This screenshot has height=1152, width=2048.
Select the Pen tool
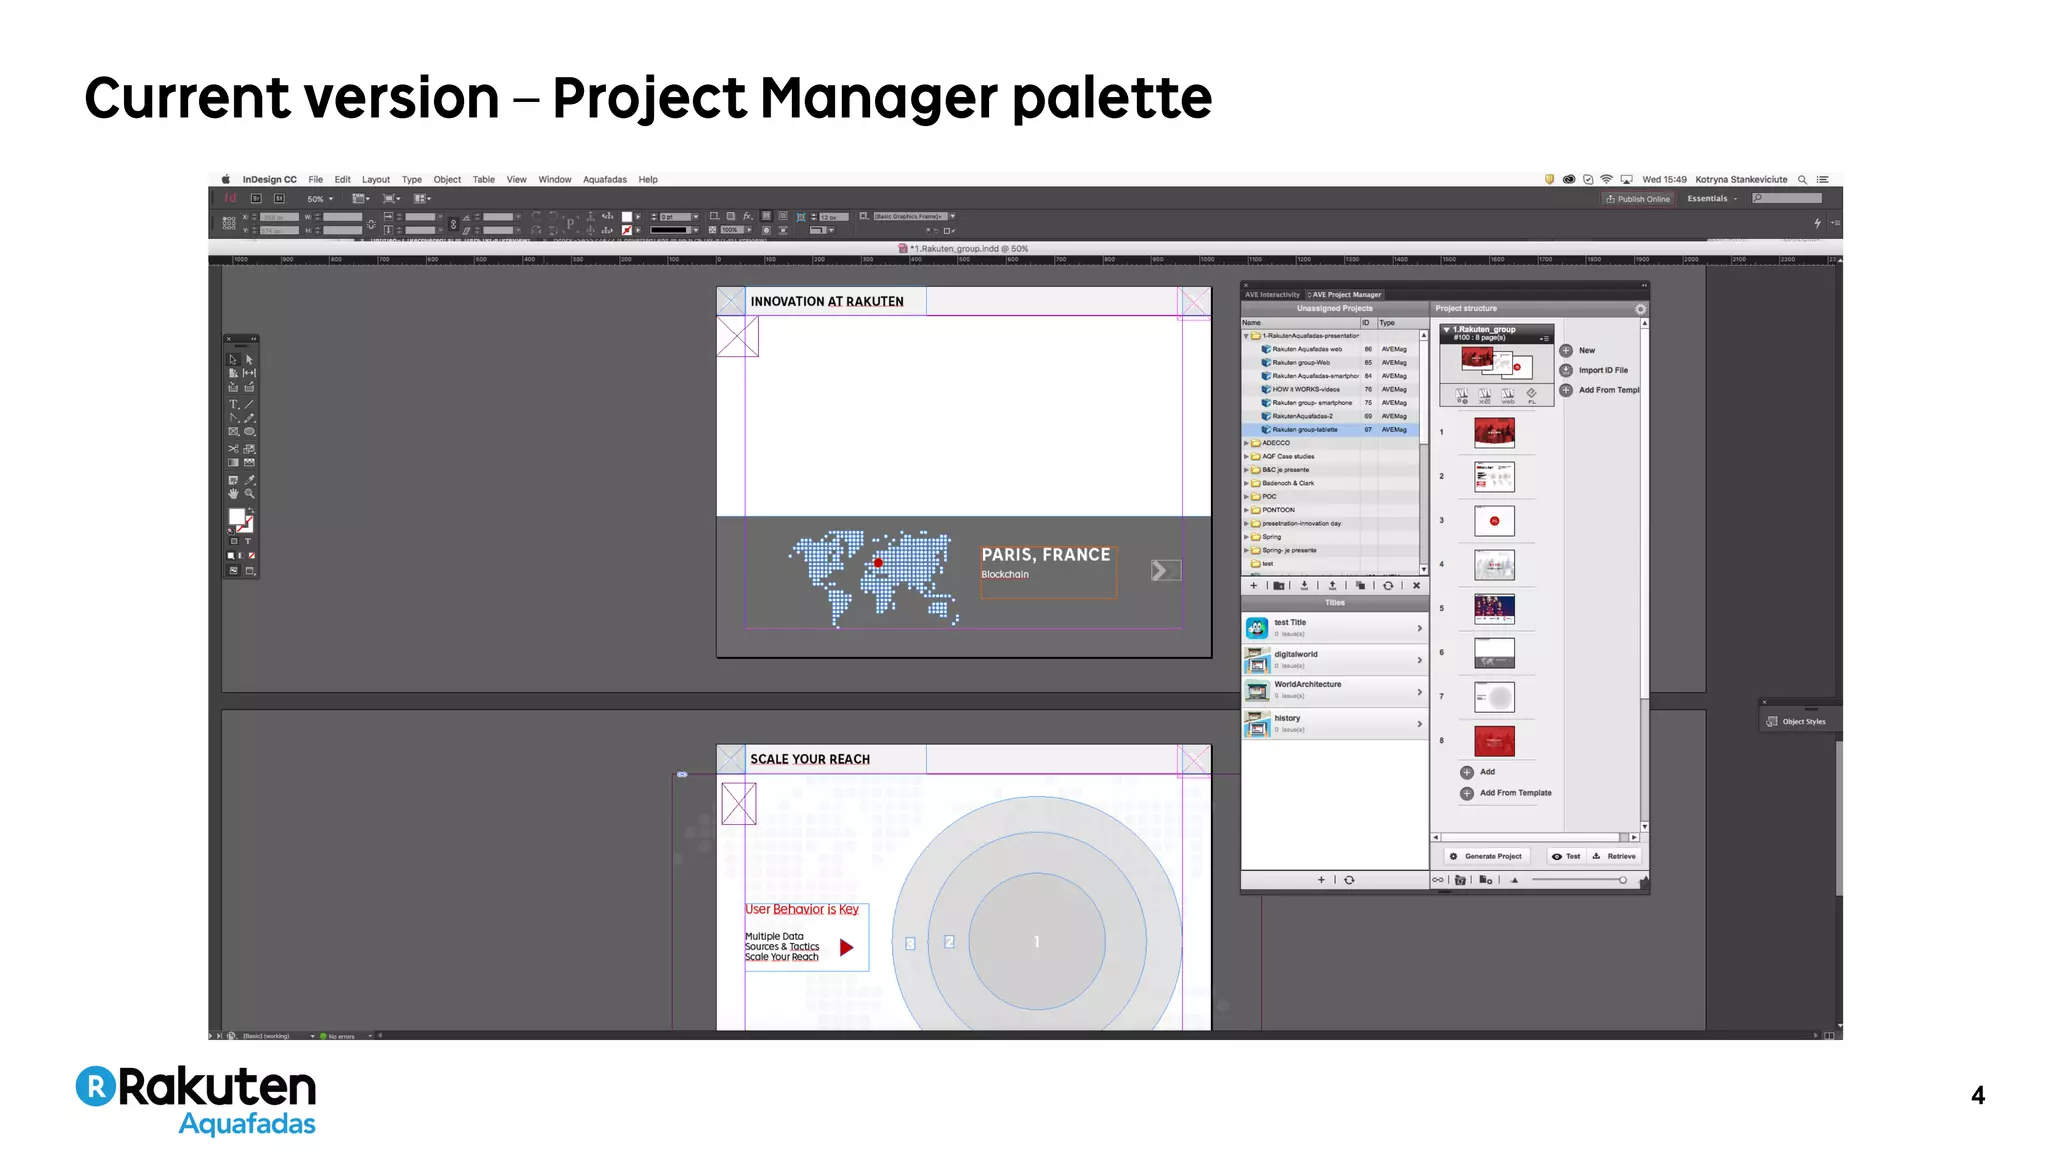233,419
